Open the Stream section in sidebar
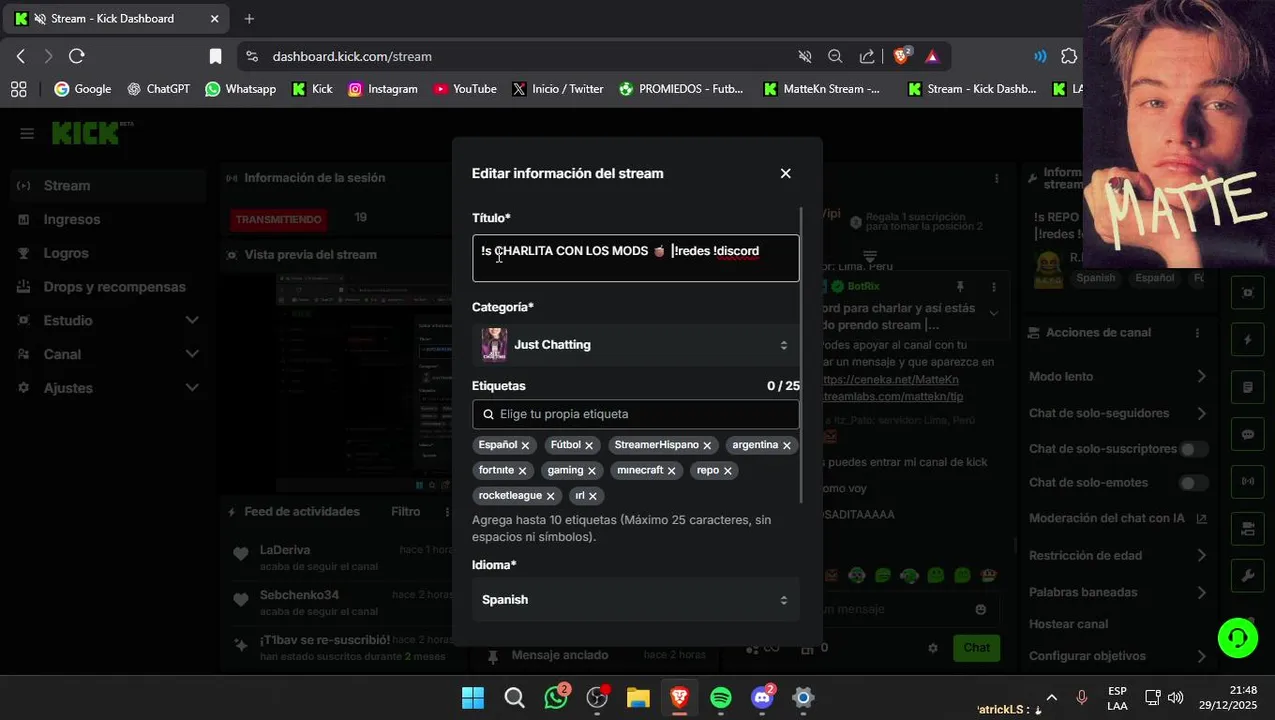Image resolution: width=1275 pixels, height=720 pixels. pos(108,186)
